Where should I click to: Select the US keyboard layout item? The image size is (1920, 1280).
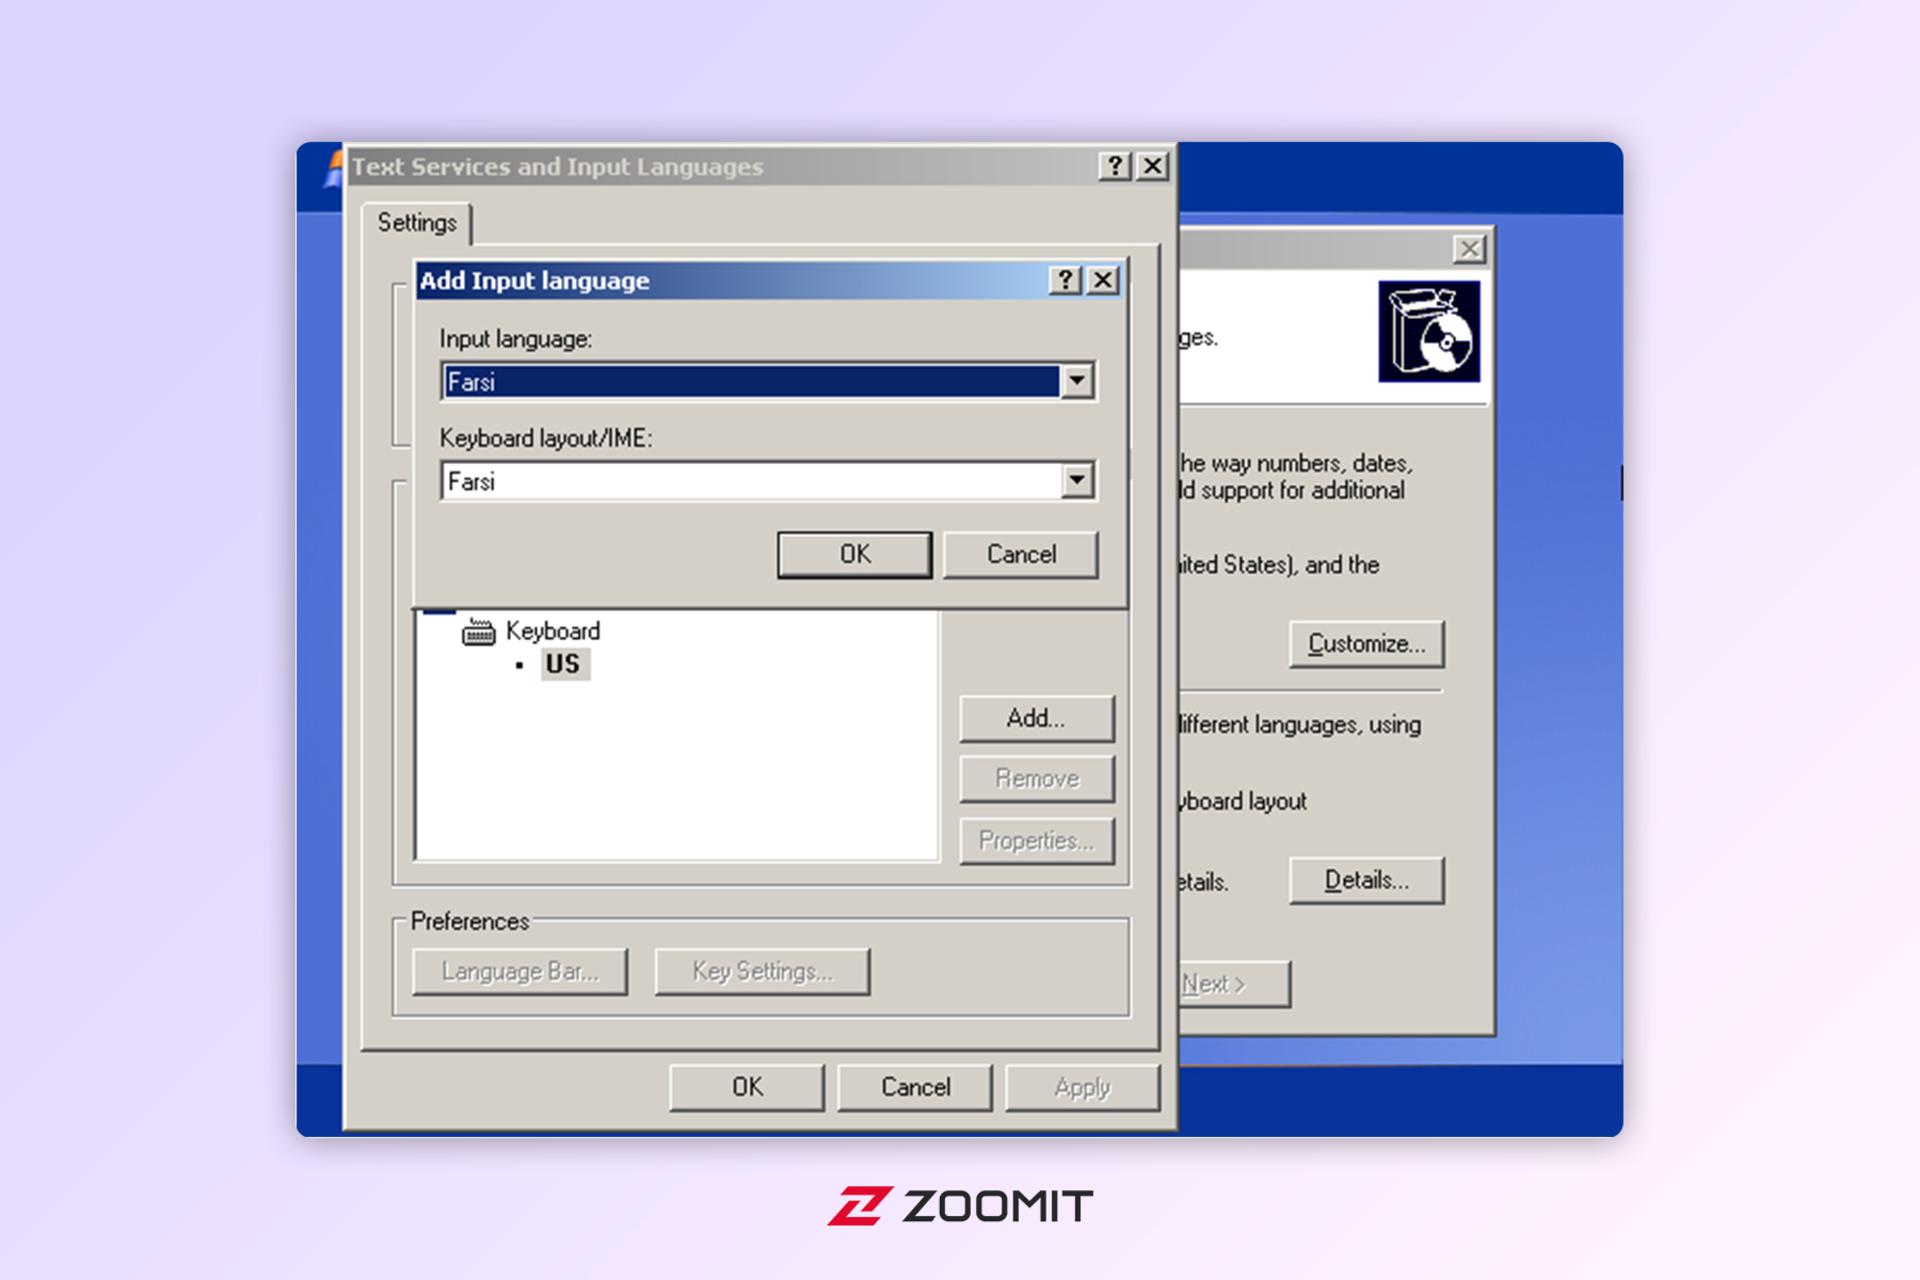564,664
